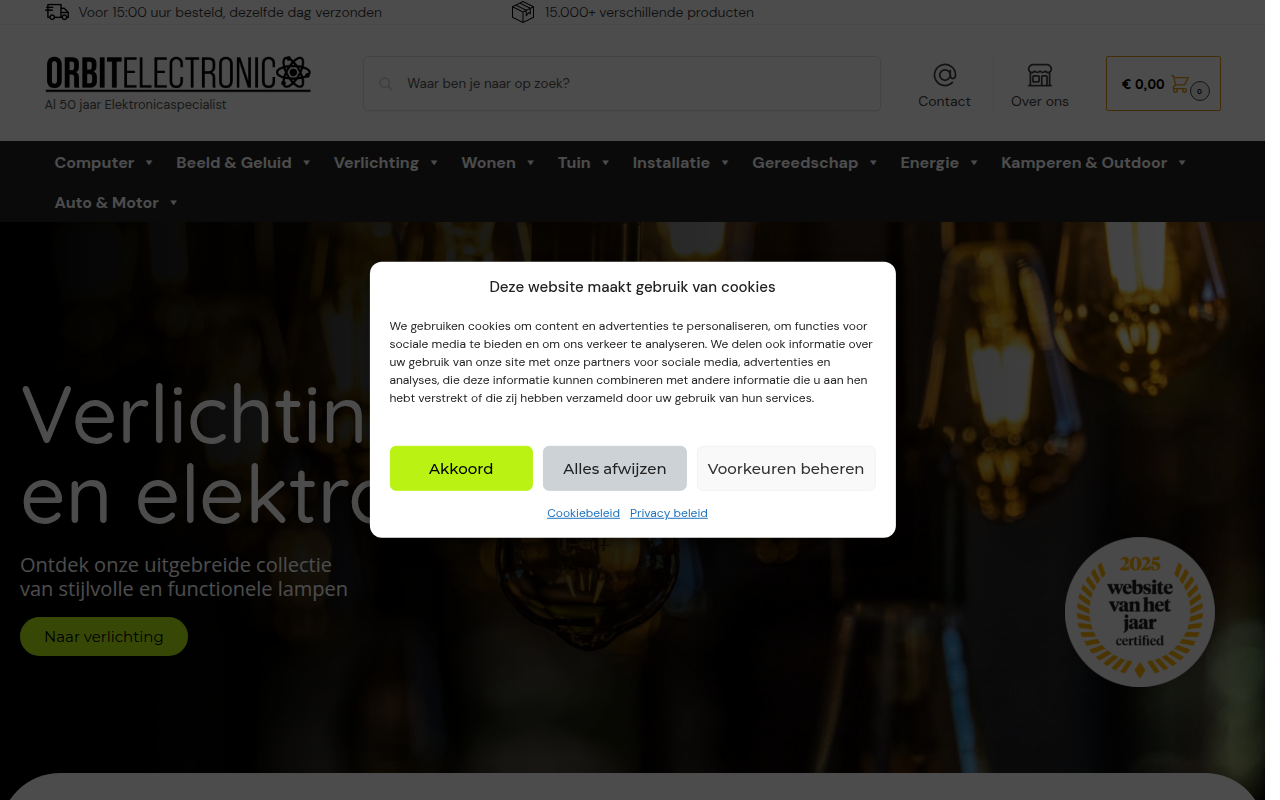
Task: Click the delivery truck icon
Action: 58,12
